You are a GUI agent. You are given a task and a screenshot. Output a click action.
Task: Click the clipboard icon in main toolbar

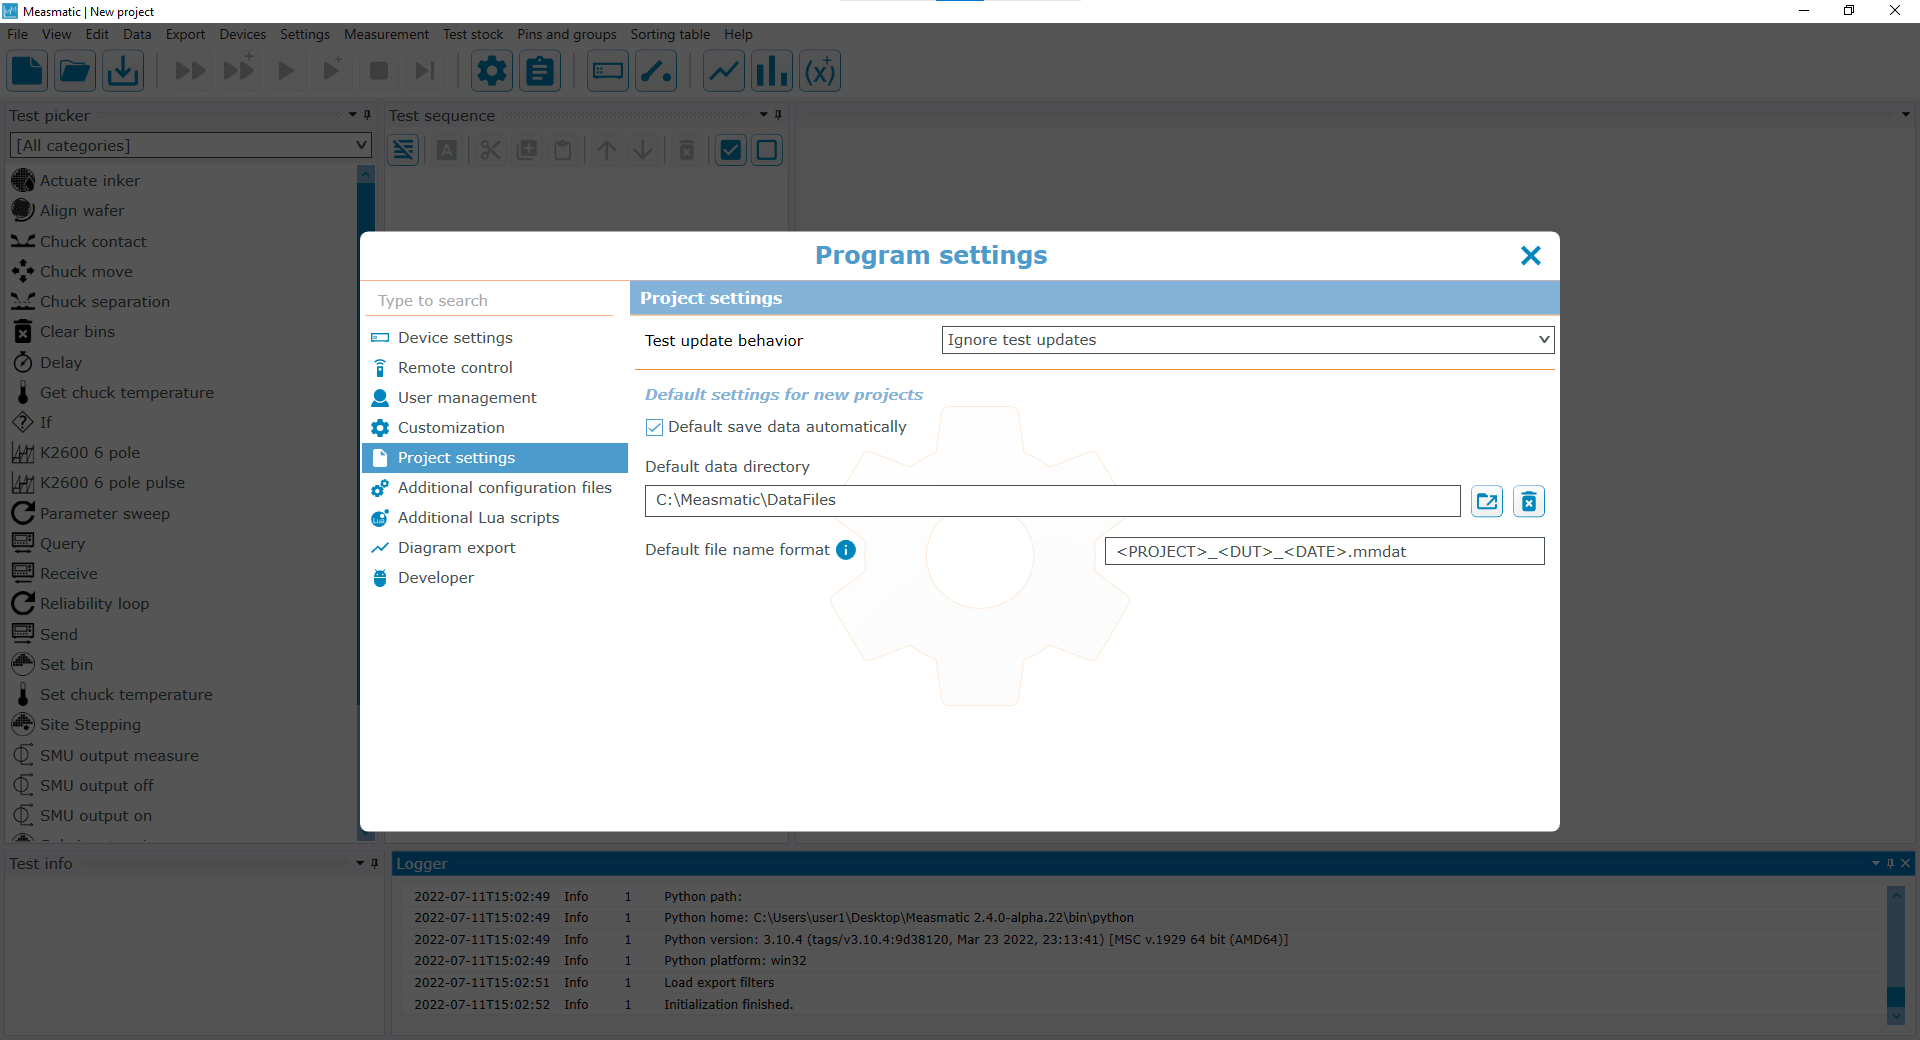click(x=540, y=71)
